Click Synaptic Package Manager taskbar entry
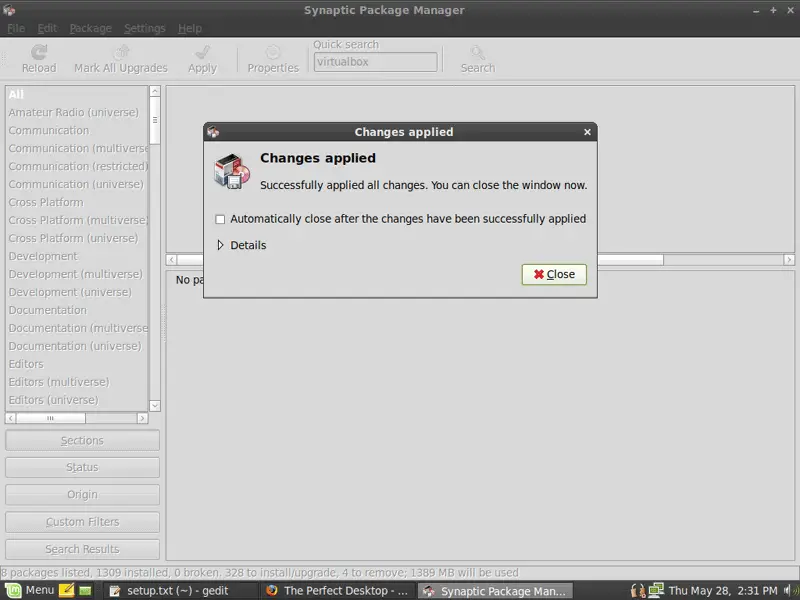This screenshot has width=800, height=600. point(495,591)
